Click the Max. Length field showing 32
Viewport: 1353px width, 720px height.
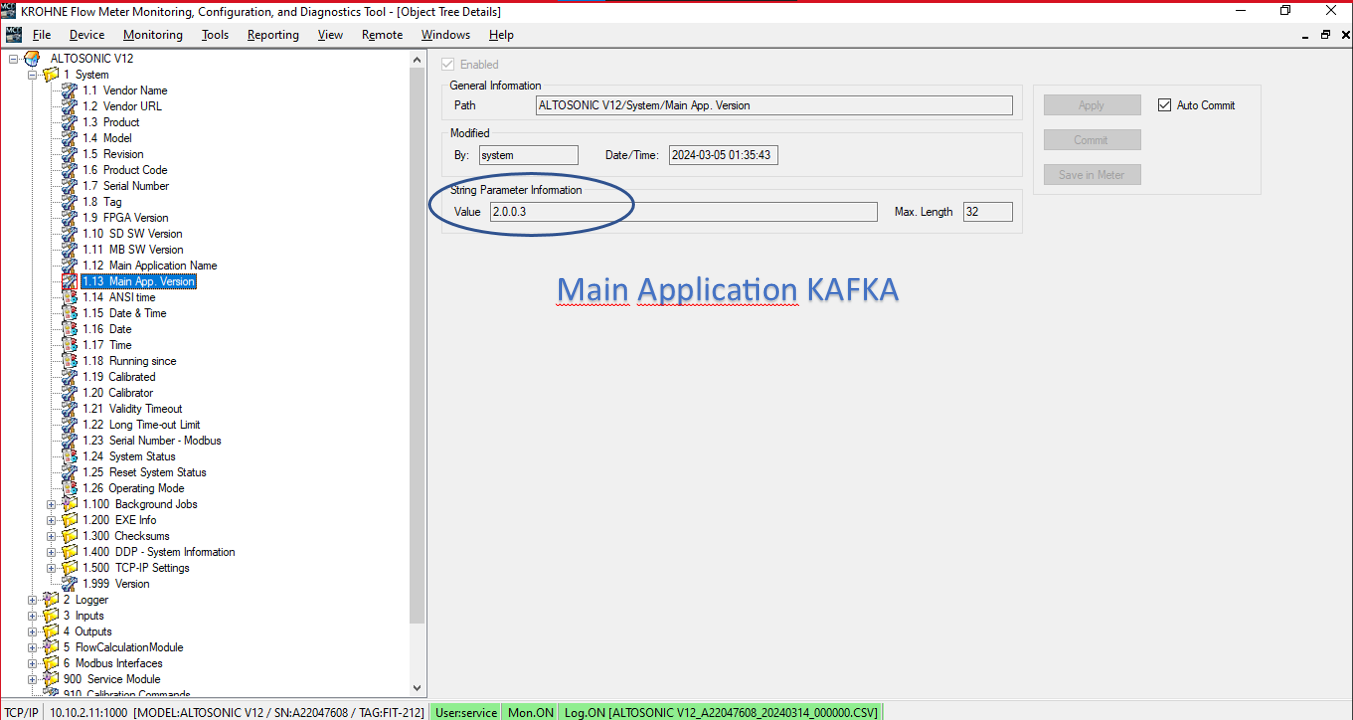point(988,212)
